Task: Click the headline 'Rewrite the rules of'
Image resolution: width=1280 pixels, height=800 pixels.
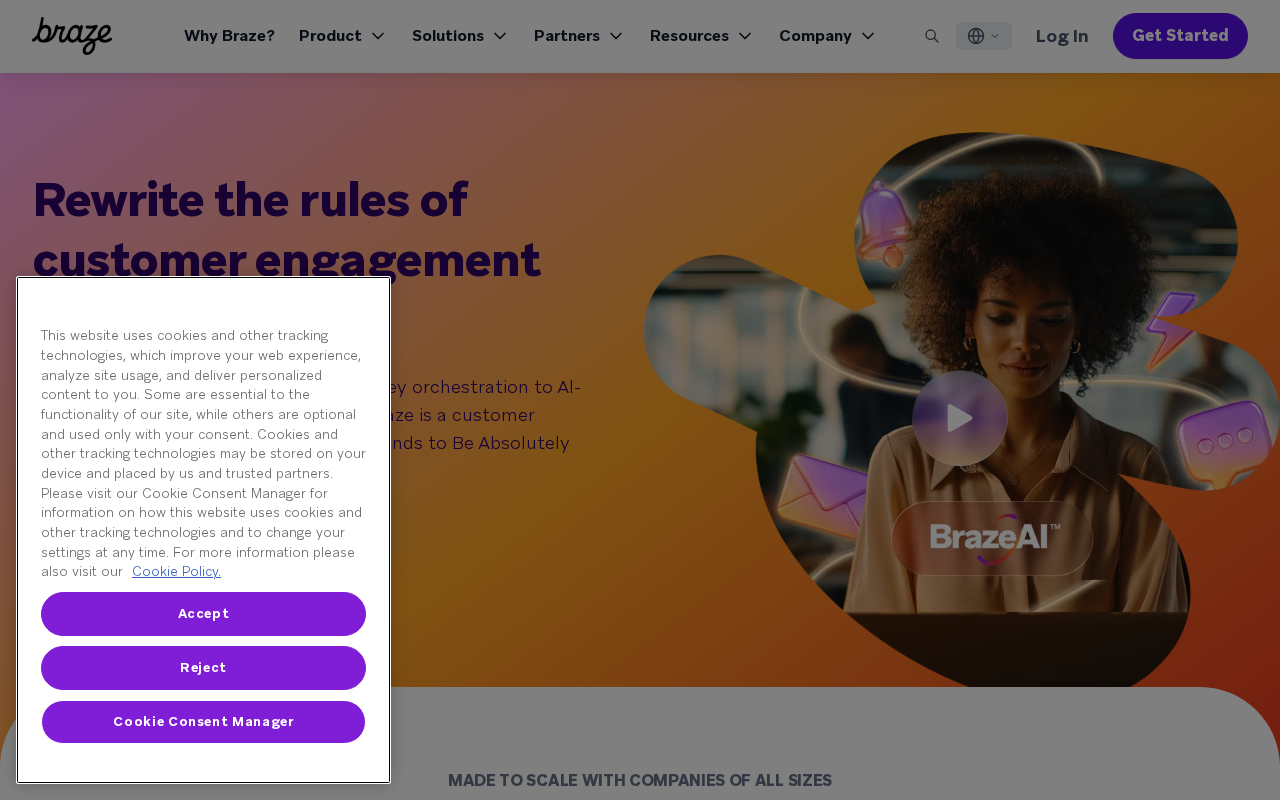Action: 250,200
